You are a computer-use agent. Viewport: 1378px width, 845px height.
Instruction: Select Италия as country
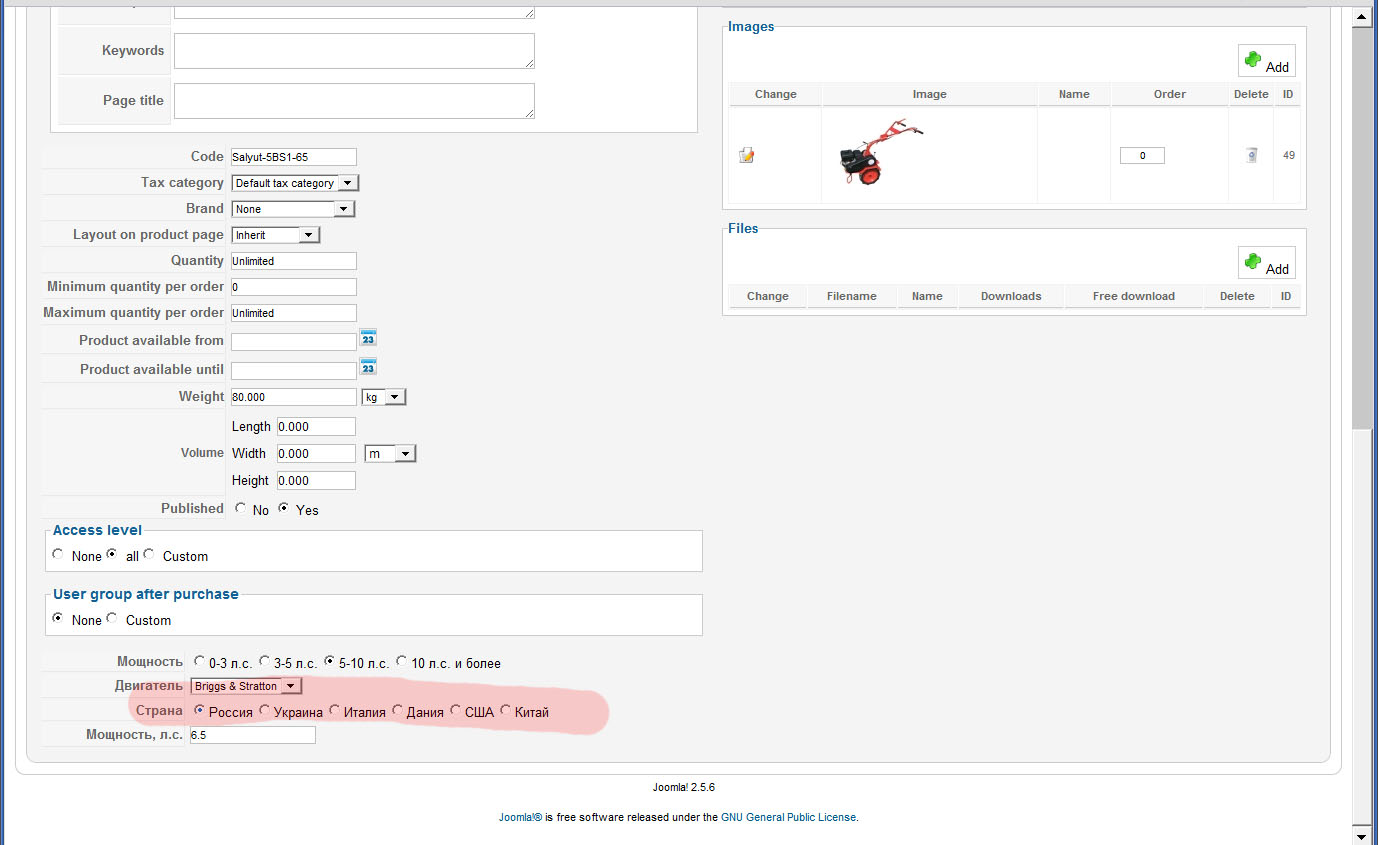pyautogui.click(x=334, y=710)
